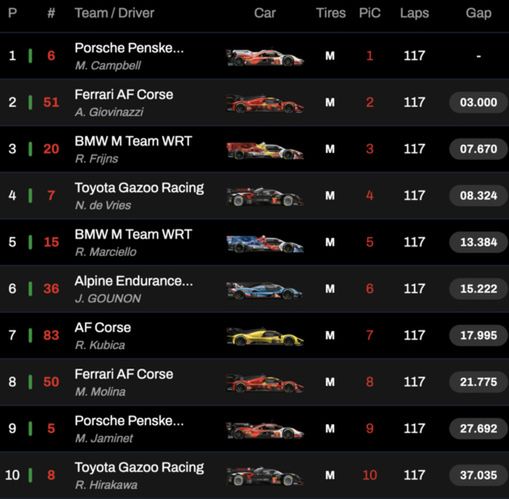The height and width of the screenshot is (499, 509).
Task: Sort by the Laps column header
Action: point(414,13)
